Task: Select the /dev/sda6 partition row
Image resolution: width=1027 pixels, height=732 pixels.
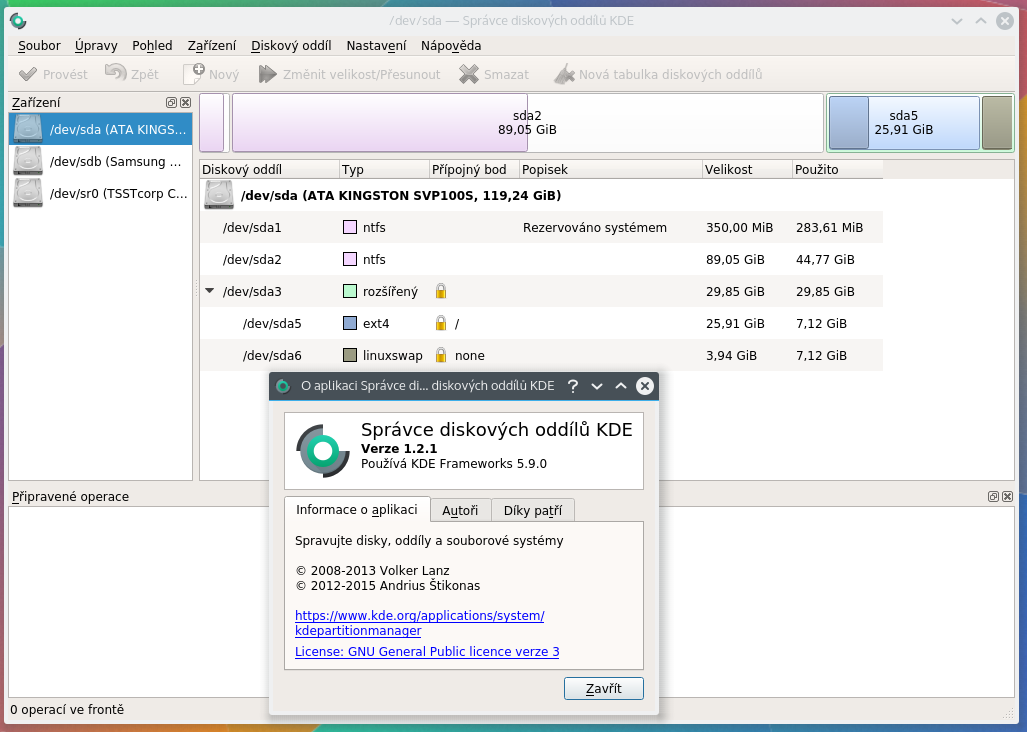Action: tap(542, 356)
